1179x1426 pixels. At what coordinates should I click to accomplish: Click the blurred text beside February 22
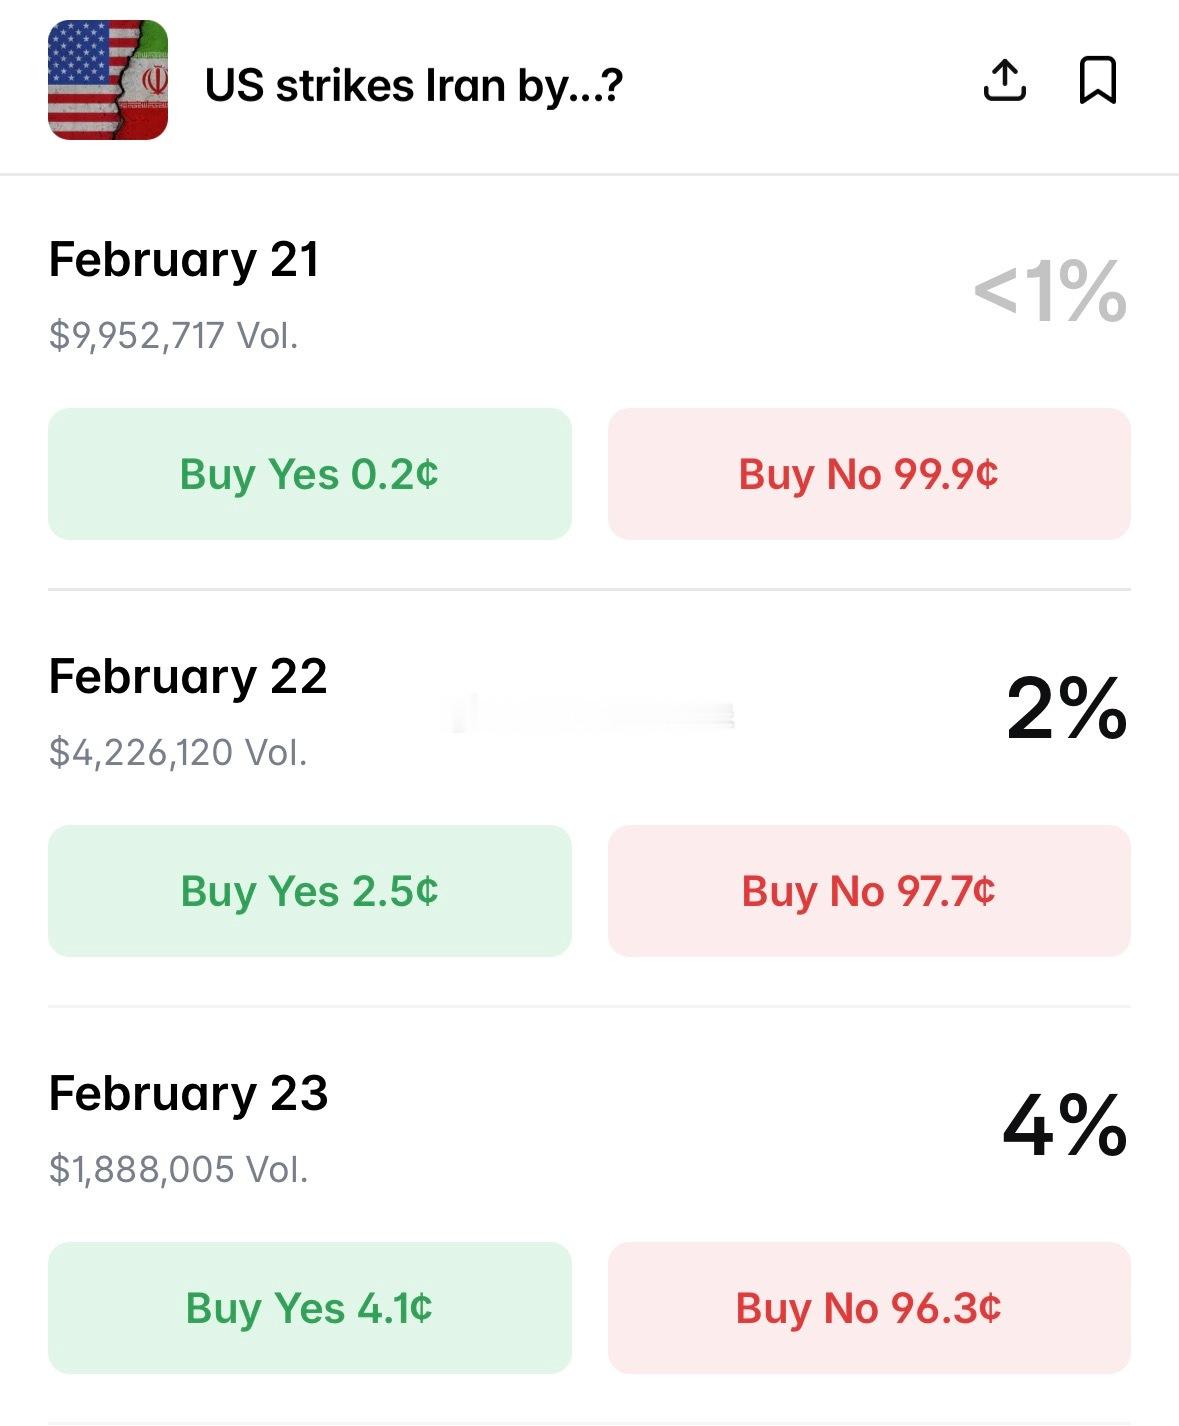point(592,714)
